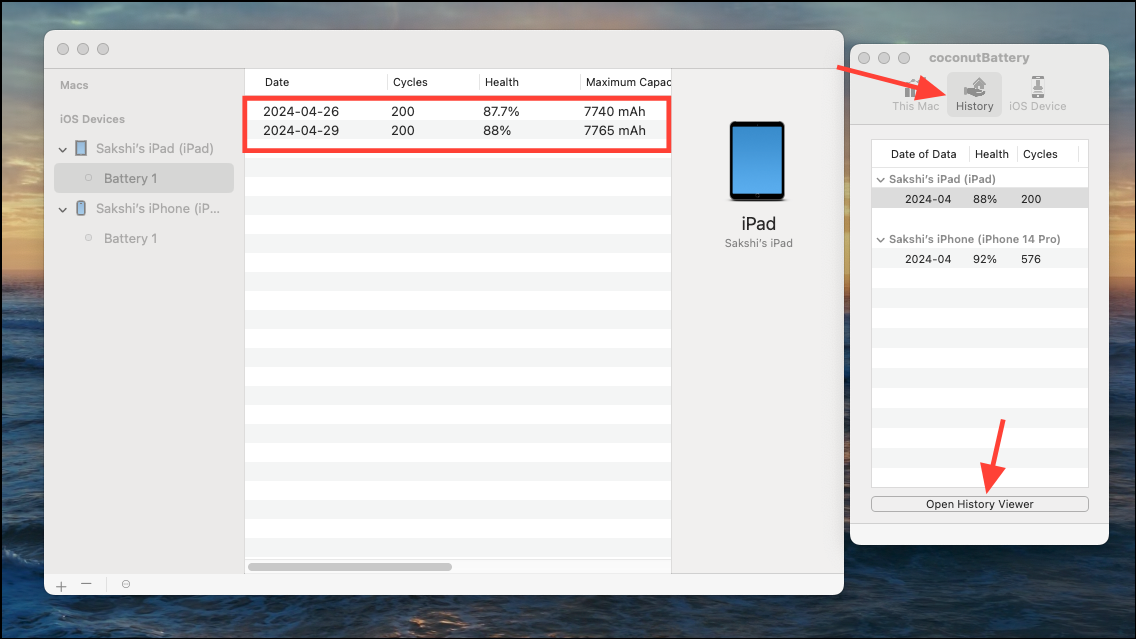Image resolution: width=1136 pixels, height=639 pixels.
Task: Collapse Sakshi's iPad group in coconutBattery list
Action: point(880,180)
